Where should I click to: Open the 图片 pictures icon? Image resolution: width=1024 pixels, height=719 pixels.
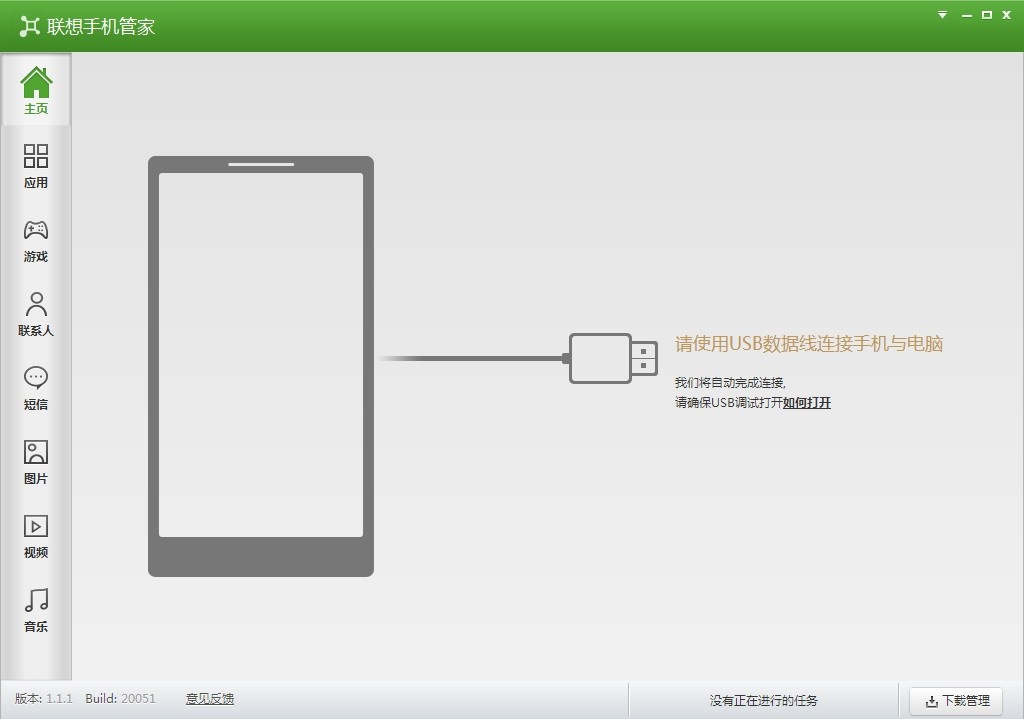click(x=36, y=452)
